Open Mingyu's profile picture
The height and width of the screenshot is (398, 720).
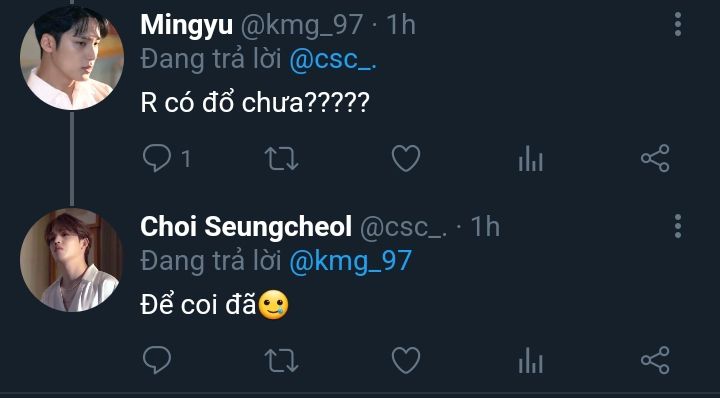72,58
